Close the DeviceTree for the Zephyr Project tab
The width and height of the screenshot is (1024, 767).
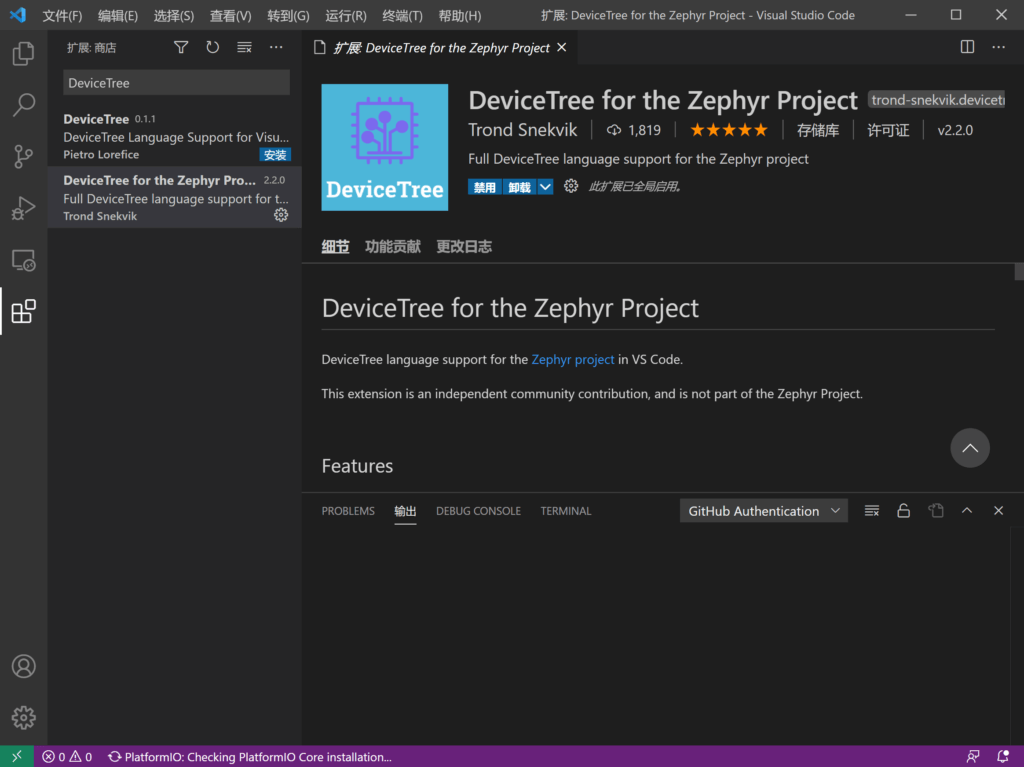(x=562, y=47)
